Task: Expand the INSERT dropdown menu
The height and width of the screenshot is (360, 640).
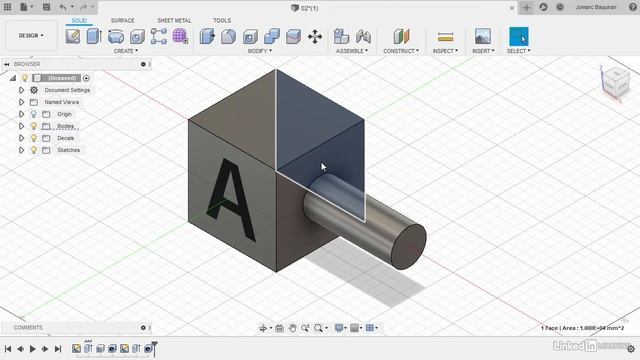Action: (483, 51)
